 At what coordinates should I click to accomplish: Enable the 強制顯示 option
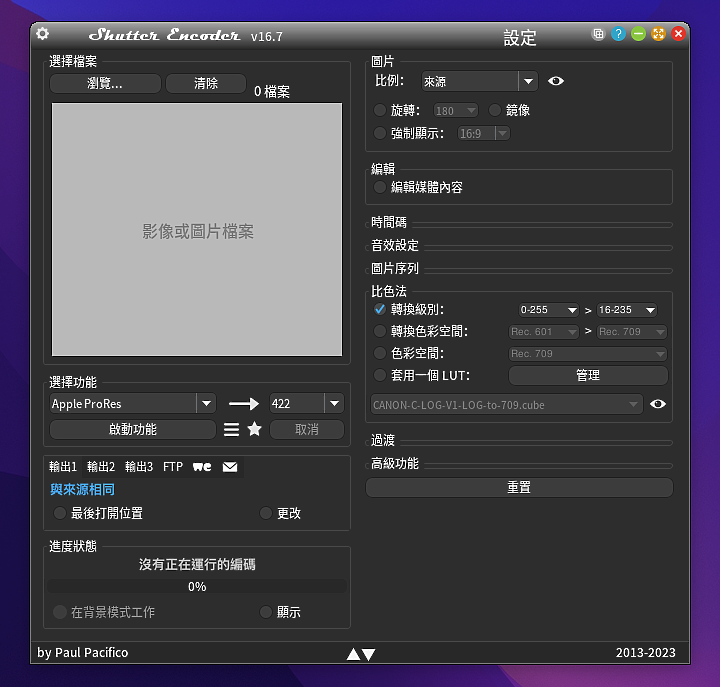(380, 133)
